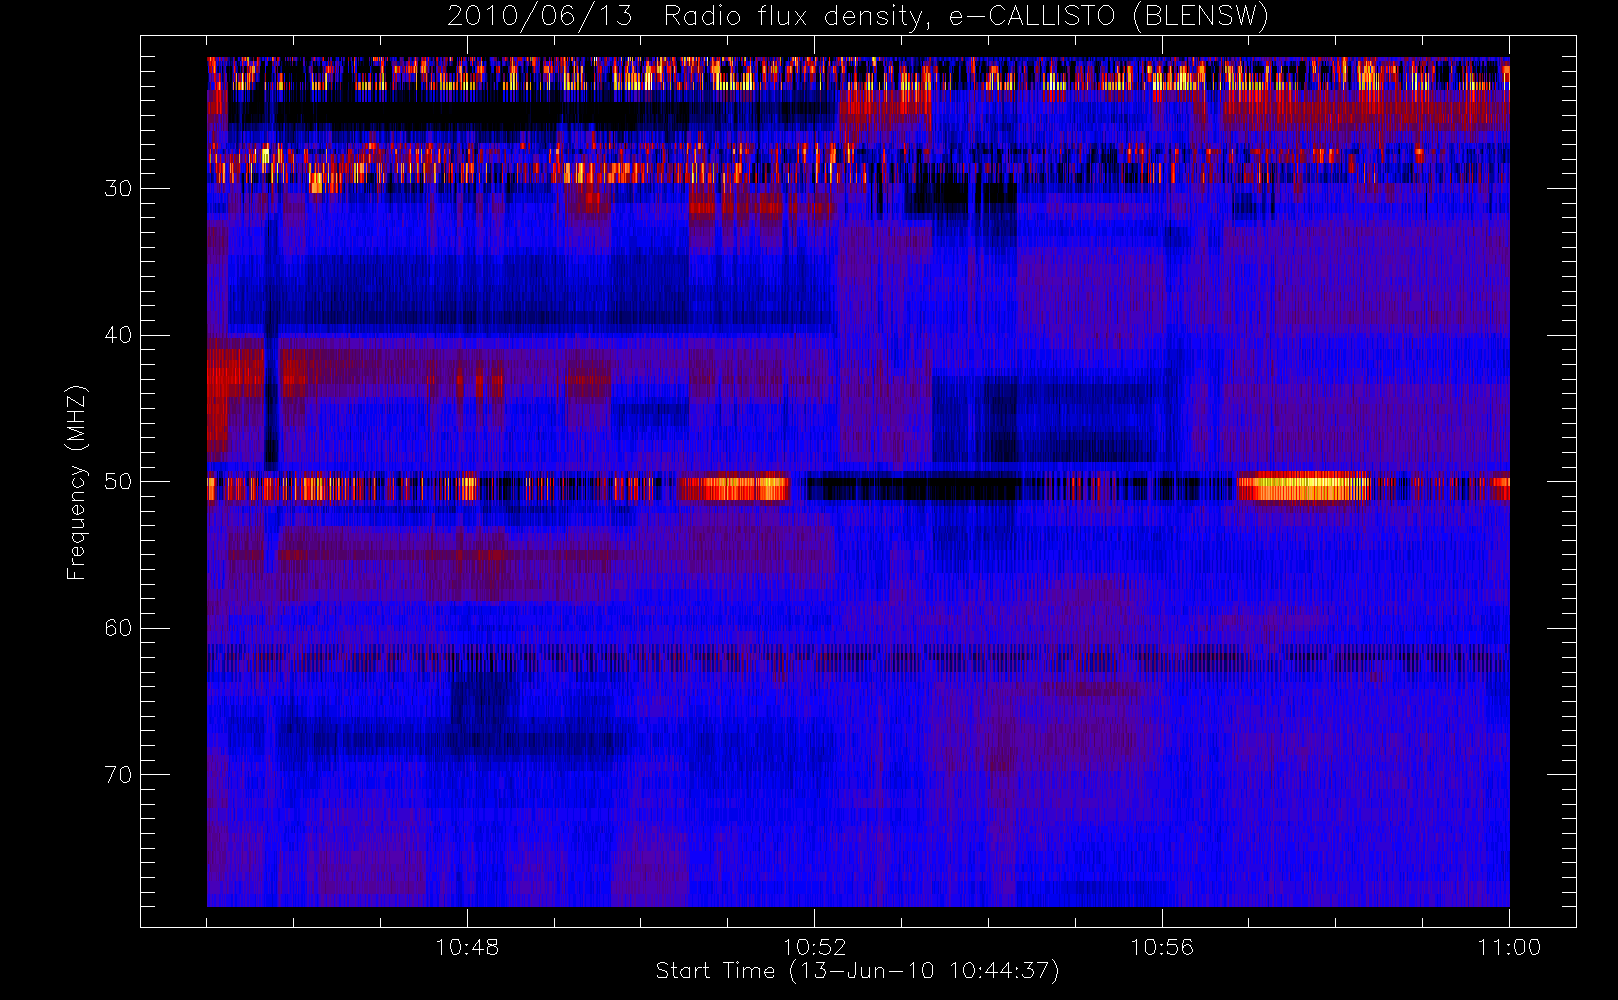Screen dimensions: 1618x1000
Task: Click the 30 frequency tick label
Action: (118, 188)
